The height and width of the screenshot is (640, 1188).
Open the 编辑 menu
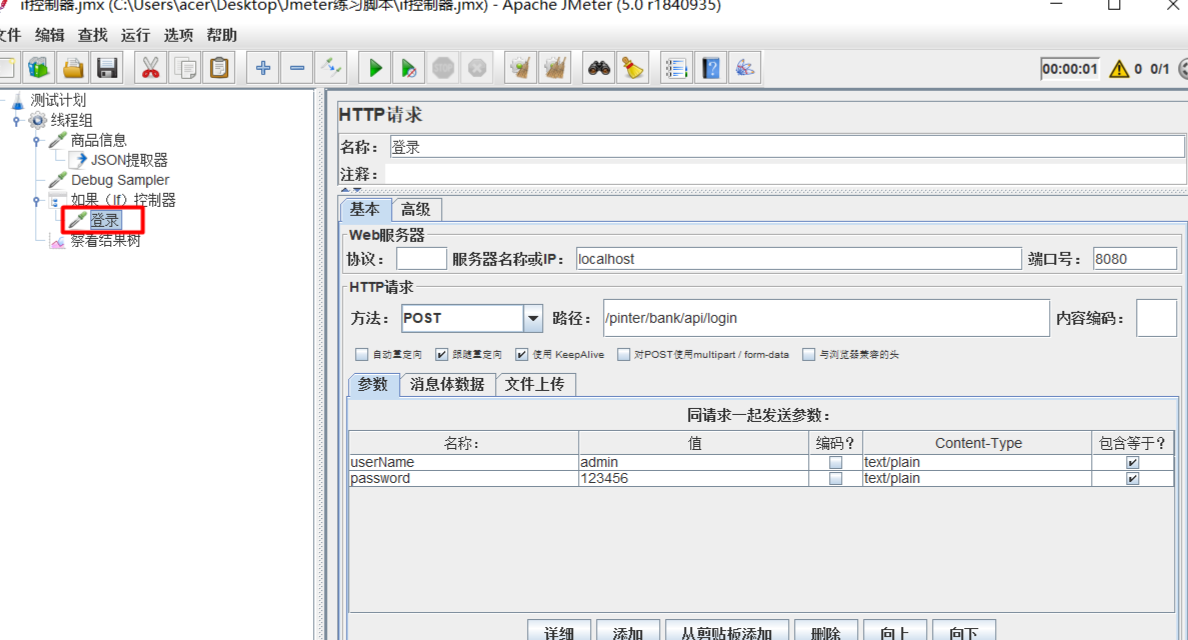(x=50, y=35)
